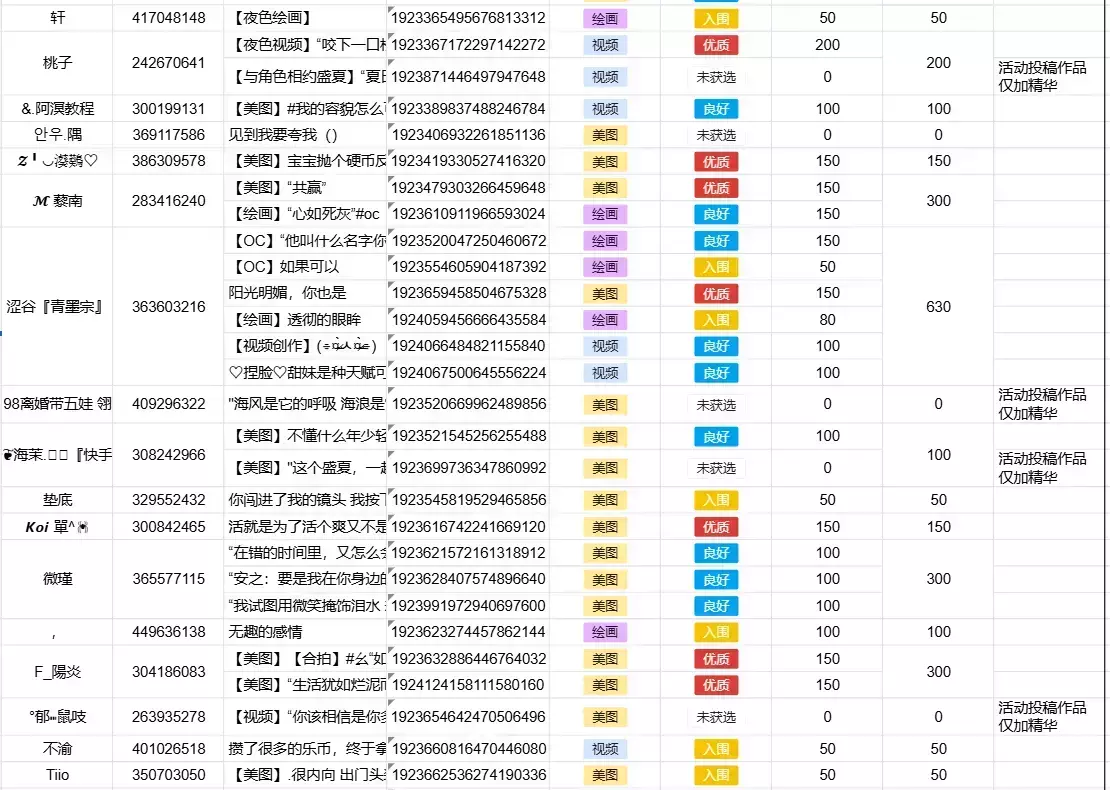Select the F_陽炎 name cell
The width and height of the screenshot is (1110, 790).
[57, 672]
